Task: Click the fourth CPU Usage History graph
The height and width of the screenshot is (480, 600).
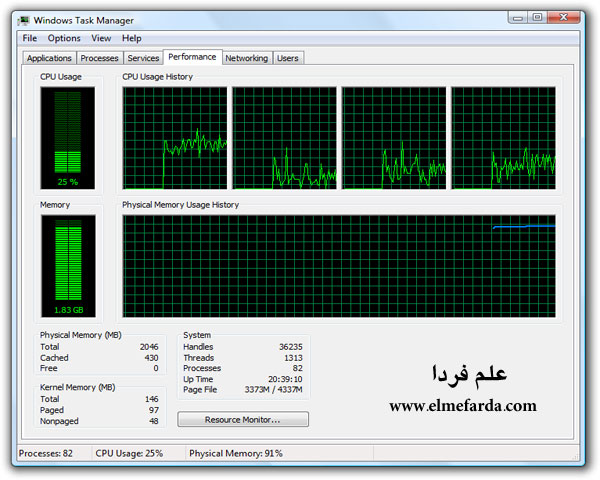Action: point(503,138)
